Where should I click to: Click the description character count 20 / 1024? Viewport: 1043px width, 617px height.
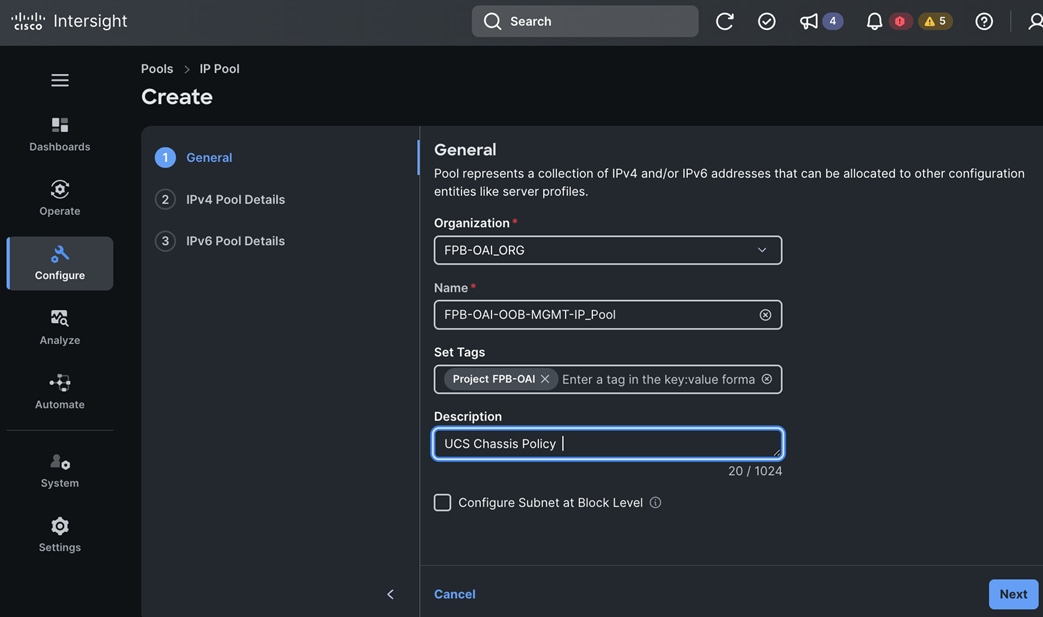tap(755, 471)
